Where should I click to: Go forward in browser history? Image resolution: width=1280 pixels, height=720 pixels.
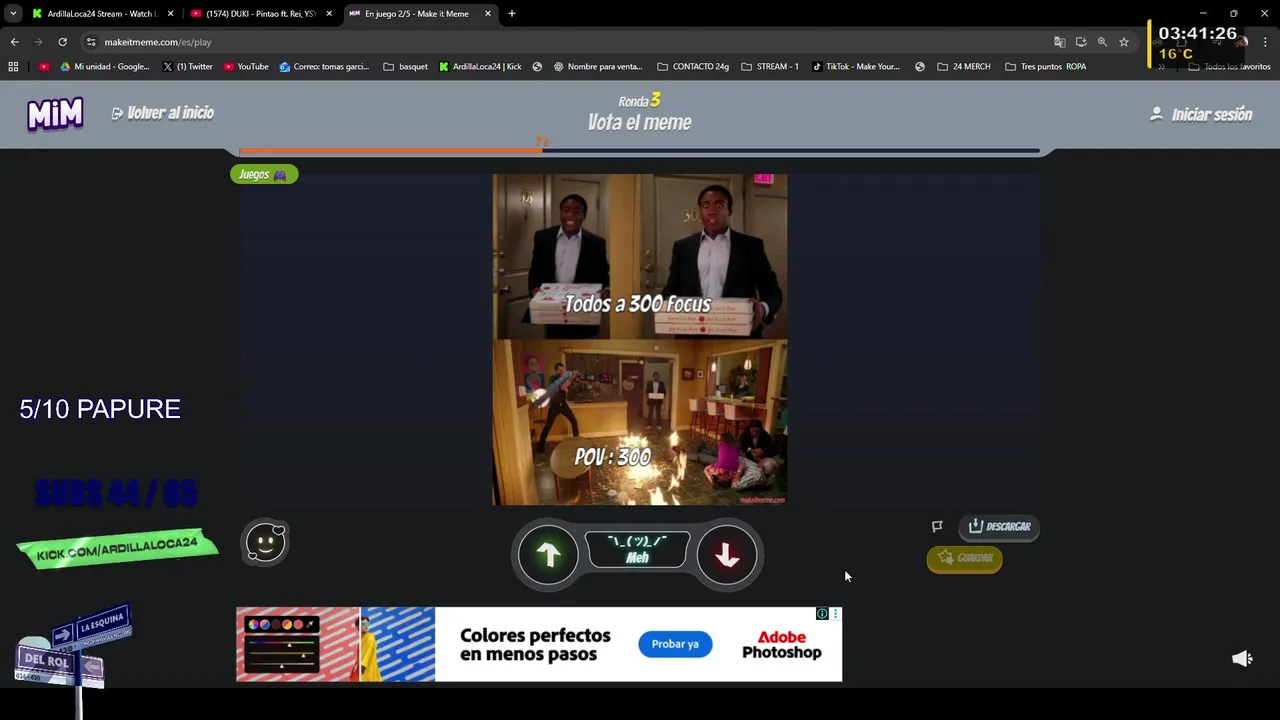[x=38, y=42]
